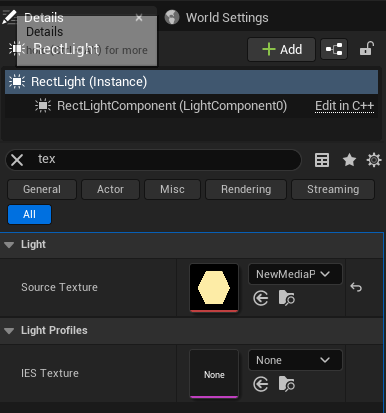The height and width of the screenshot is (413, 386).
Task: Click the IES Texture None thumbnail
Action: pos(214,374)
